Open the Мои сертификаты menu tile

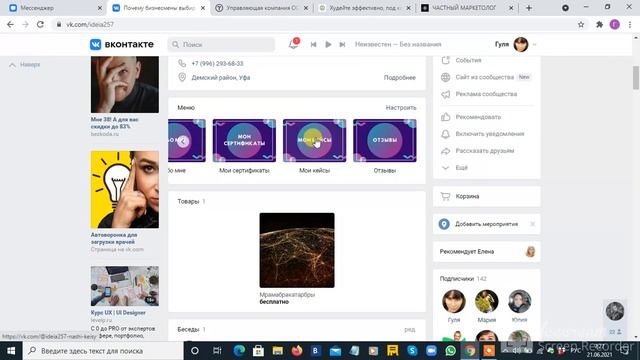[244, 141]
